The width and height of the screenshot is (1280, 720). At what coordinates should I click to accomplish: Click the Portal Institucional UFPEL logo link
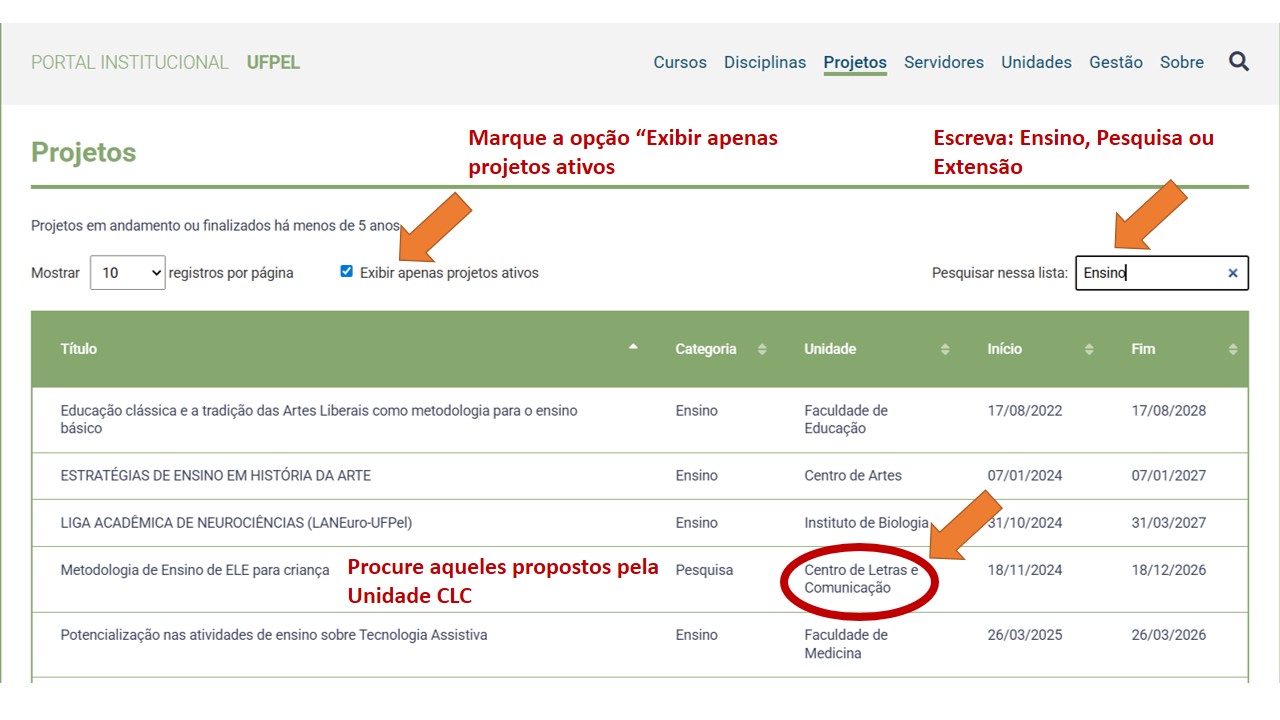165,62
